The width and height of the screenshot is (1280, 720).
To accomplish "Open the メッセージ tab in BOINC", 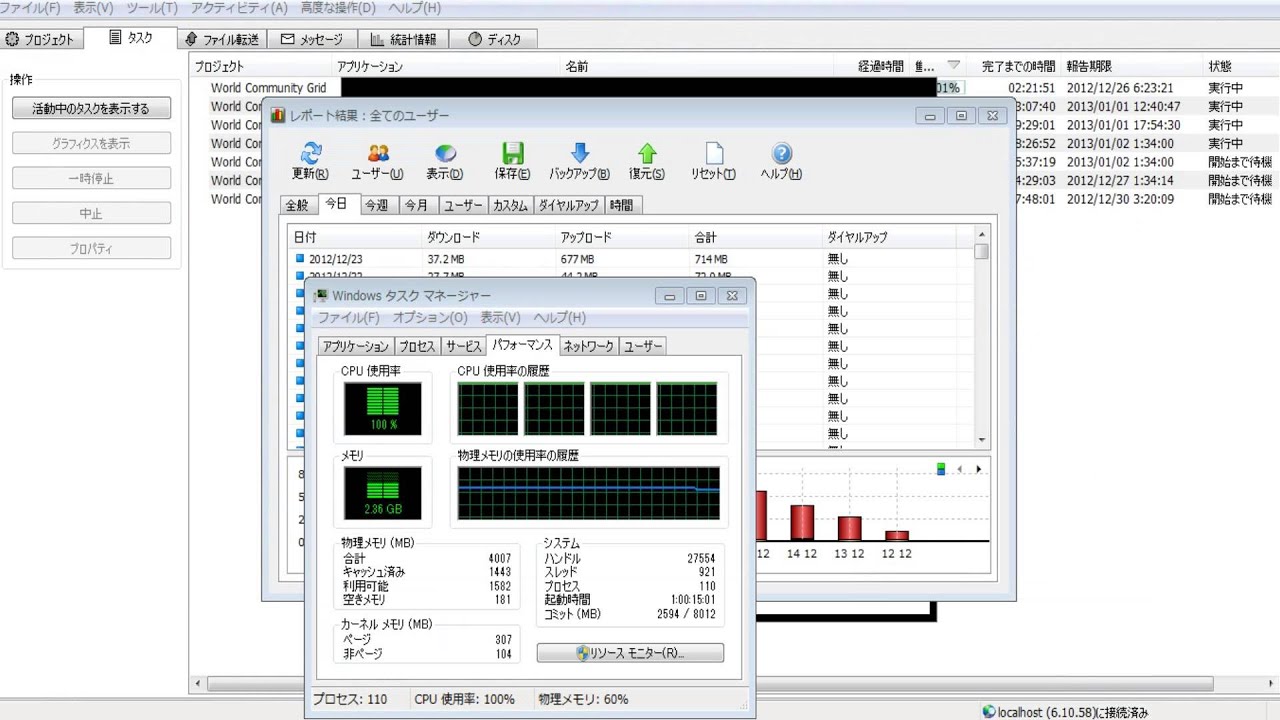I will [312, 39].
